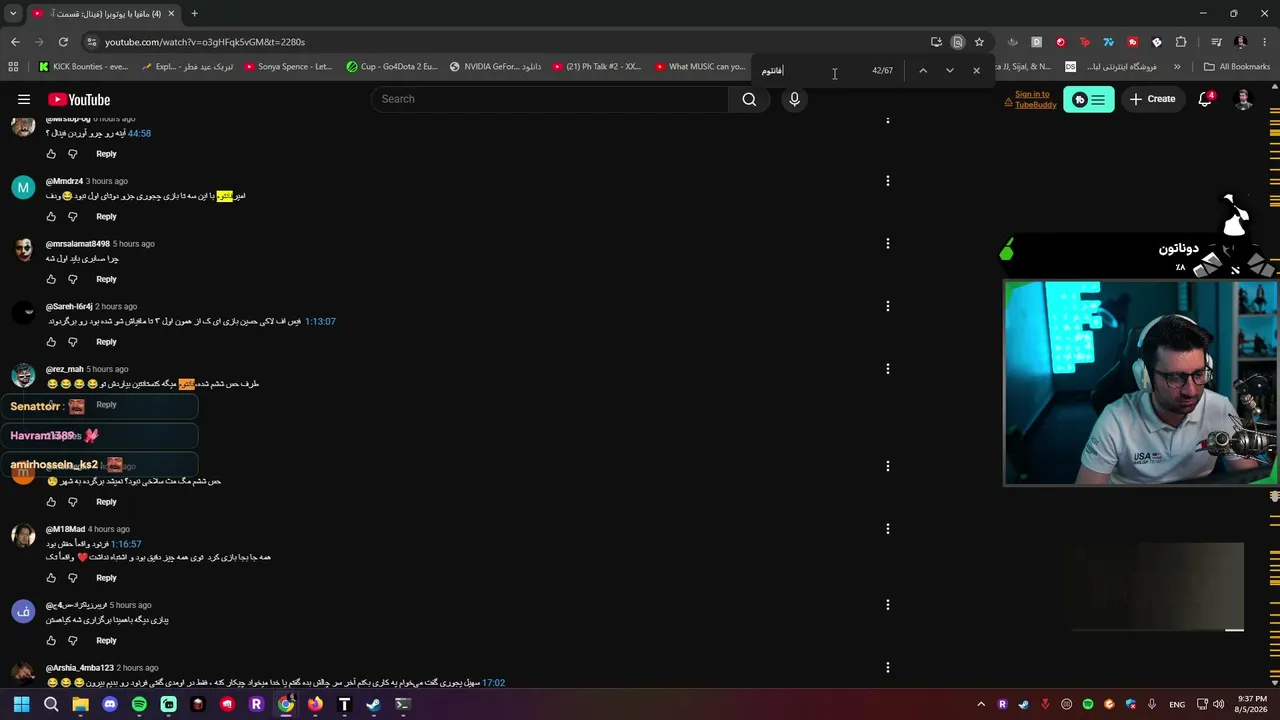
Task: Click the address bar URL
Action: (x=205, y=42)
